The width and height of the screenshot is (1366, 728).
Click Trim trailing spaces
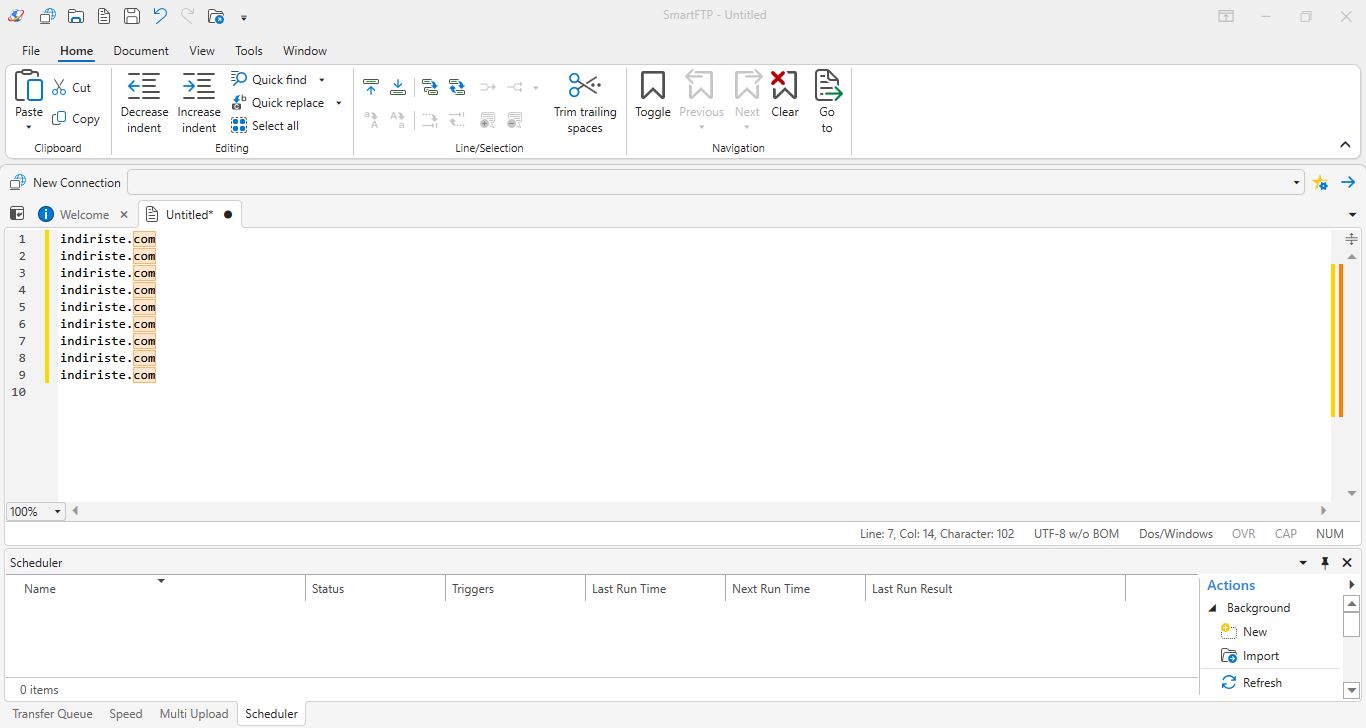pyautogui.click(x=585, y=103)
